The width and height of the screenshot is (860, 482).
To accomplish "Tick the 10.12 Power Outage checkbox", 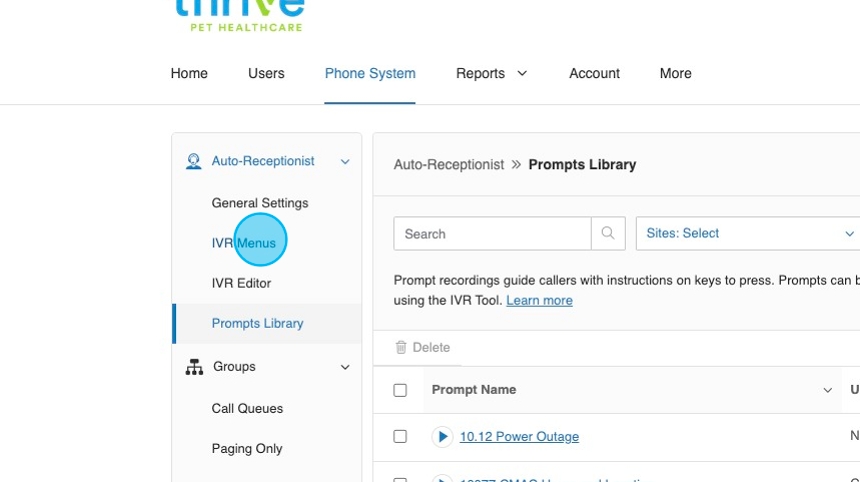I will (400, 437).
